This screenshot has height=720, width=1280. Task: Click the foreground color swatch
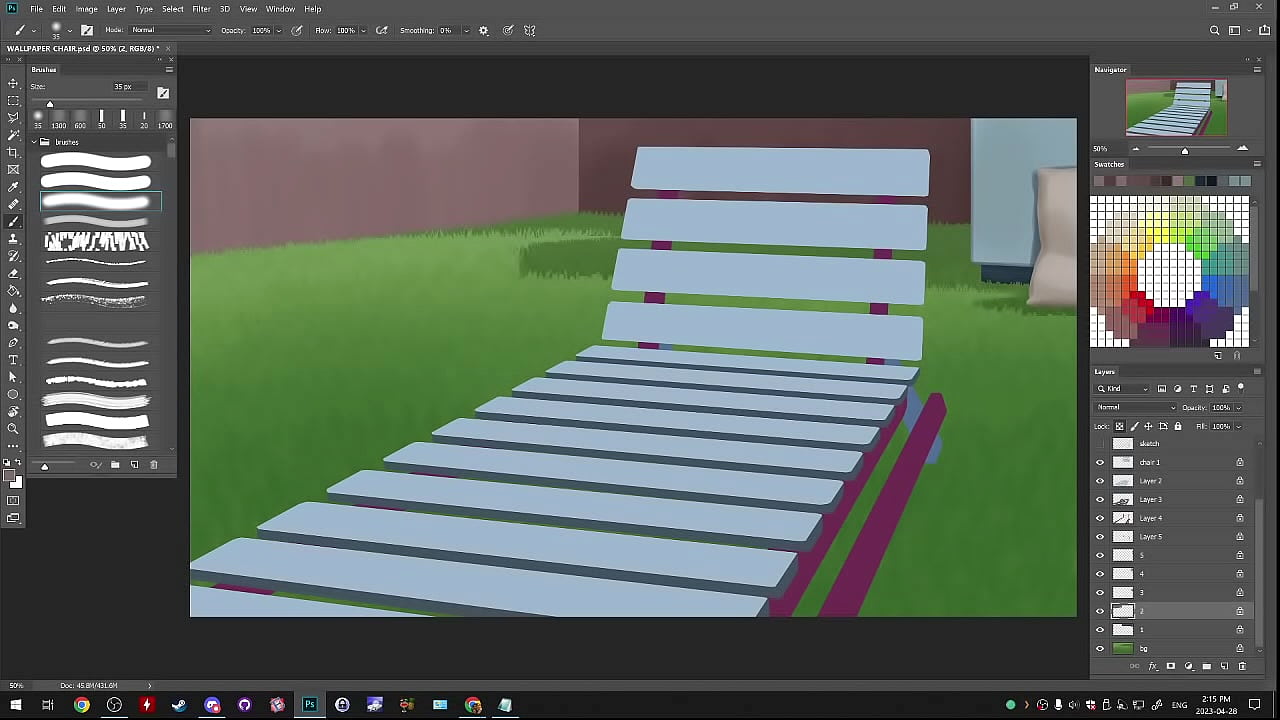coord(9,476)
